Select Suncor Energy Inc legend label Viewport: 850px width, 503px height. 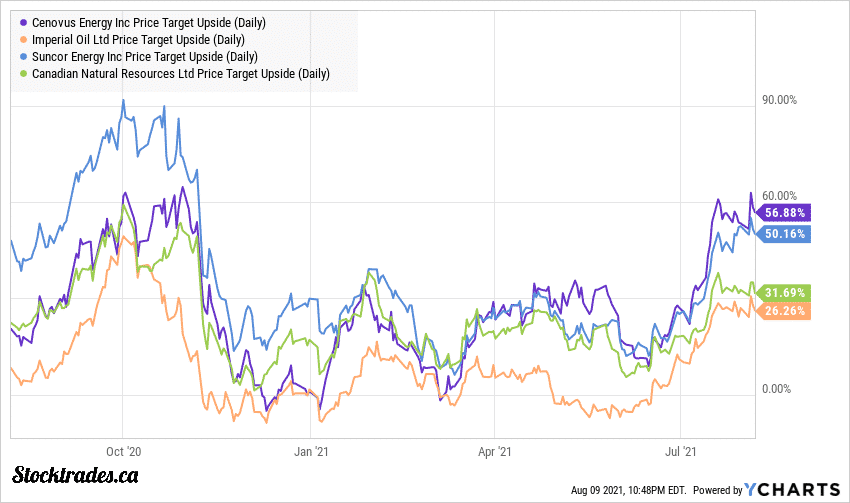pos(146,56)
